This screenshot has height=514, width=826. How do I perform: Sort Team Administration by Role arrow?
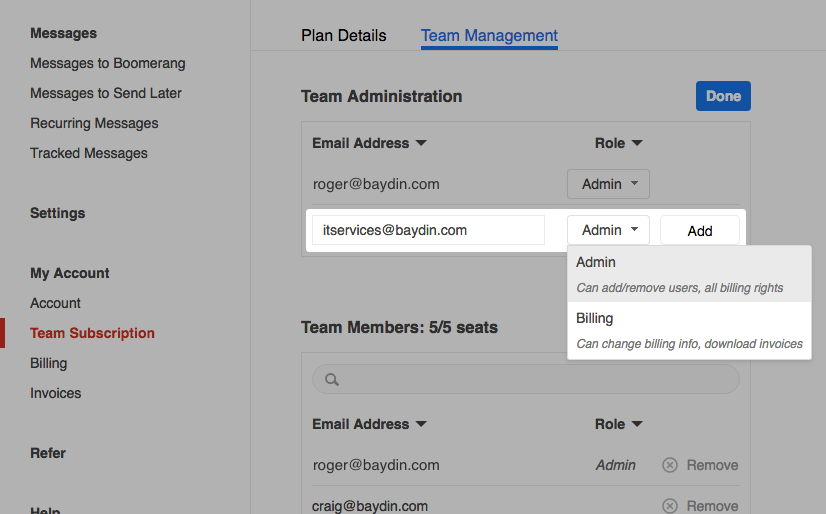coord(637,143)
